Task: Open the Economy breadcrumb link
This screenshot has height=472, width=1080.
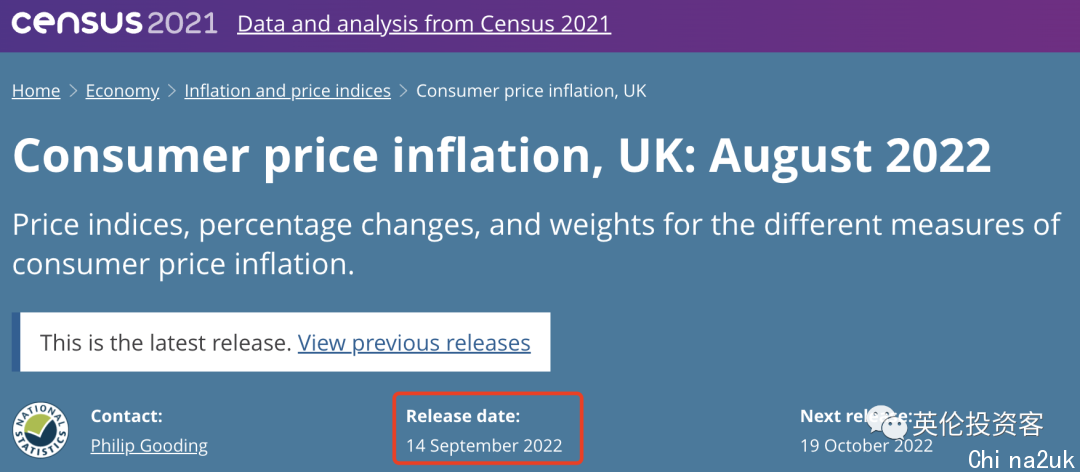Action: pyautogui.click(x=122, y=91)
